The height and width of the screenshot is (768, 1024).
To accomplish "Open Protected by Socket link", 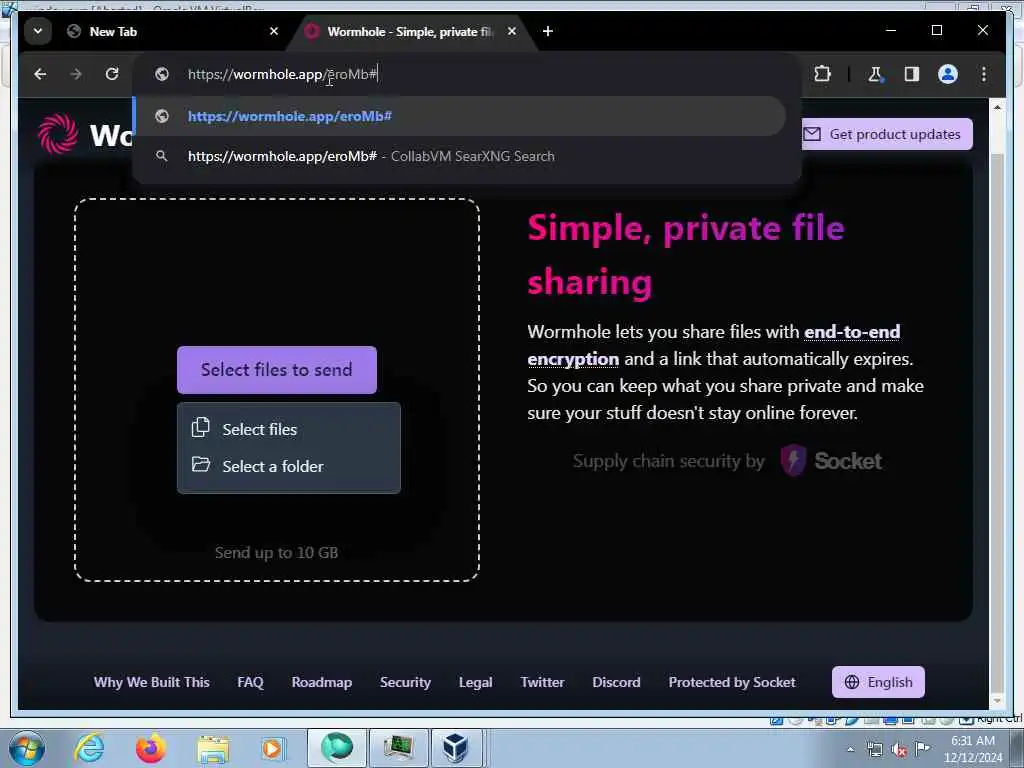I will click(732, 682).
